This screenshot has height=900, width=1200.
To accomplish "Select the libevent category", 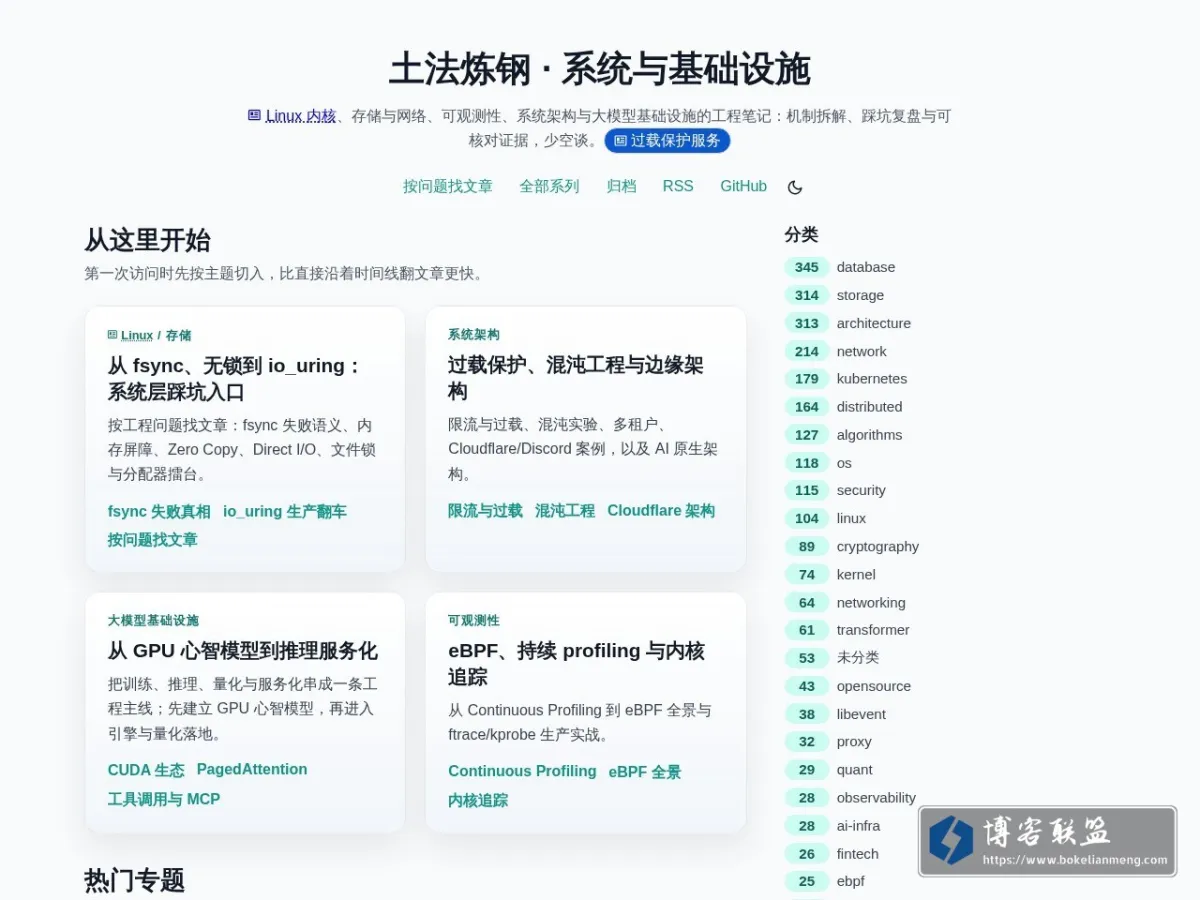I will [x=861, y=714].
